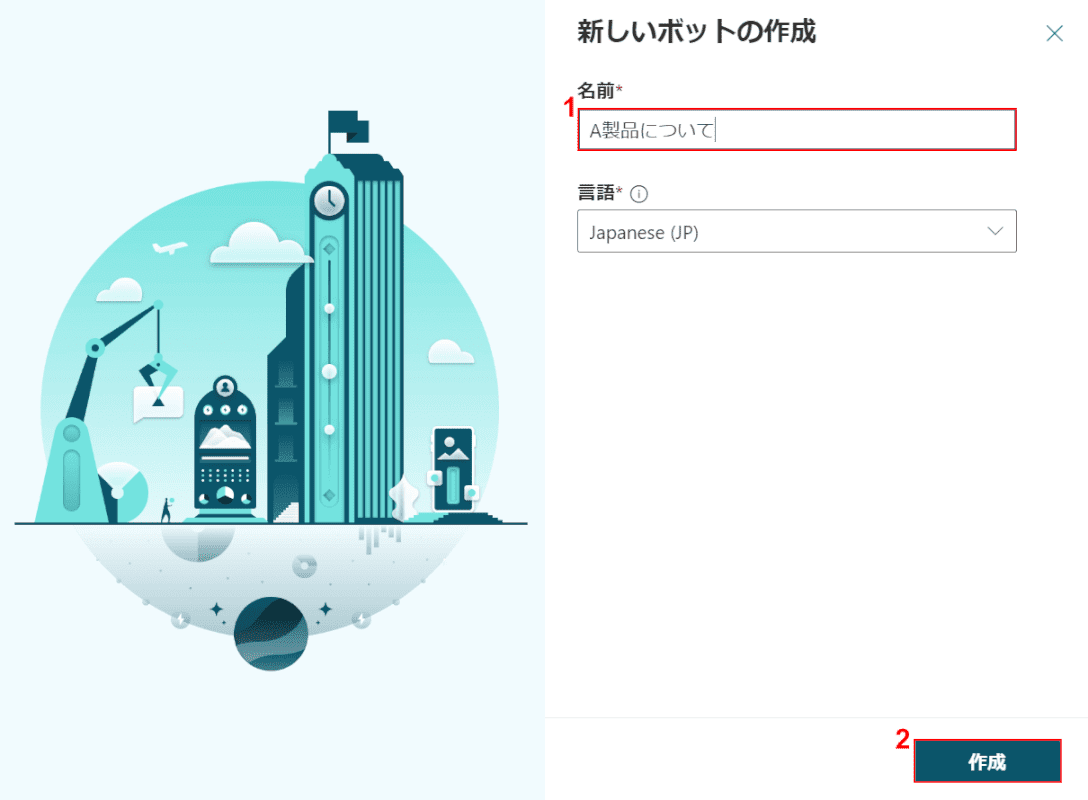
Task: Open the Japanese (JP) language combo box
Action: tap(797, 231)
